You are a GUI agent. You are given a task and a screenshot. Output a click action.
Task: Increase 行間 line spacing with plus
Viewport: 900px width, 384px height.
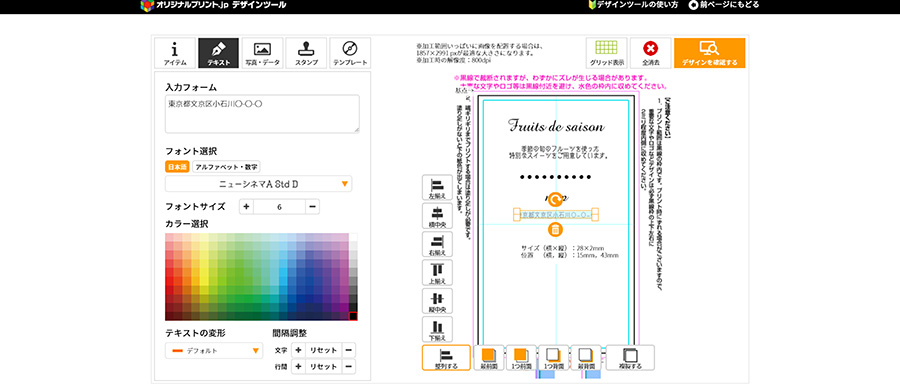point(298,367)
